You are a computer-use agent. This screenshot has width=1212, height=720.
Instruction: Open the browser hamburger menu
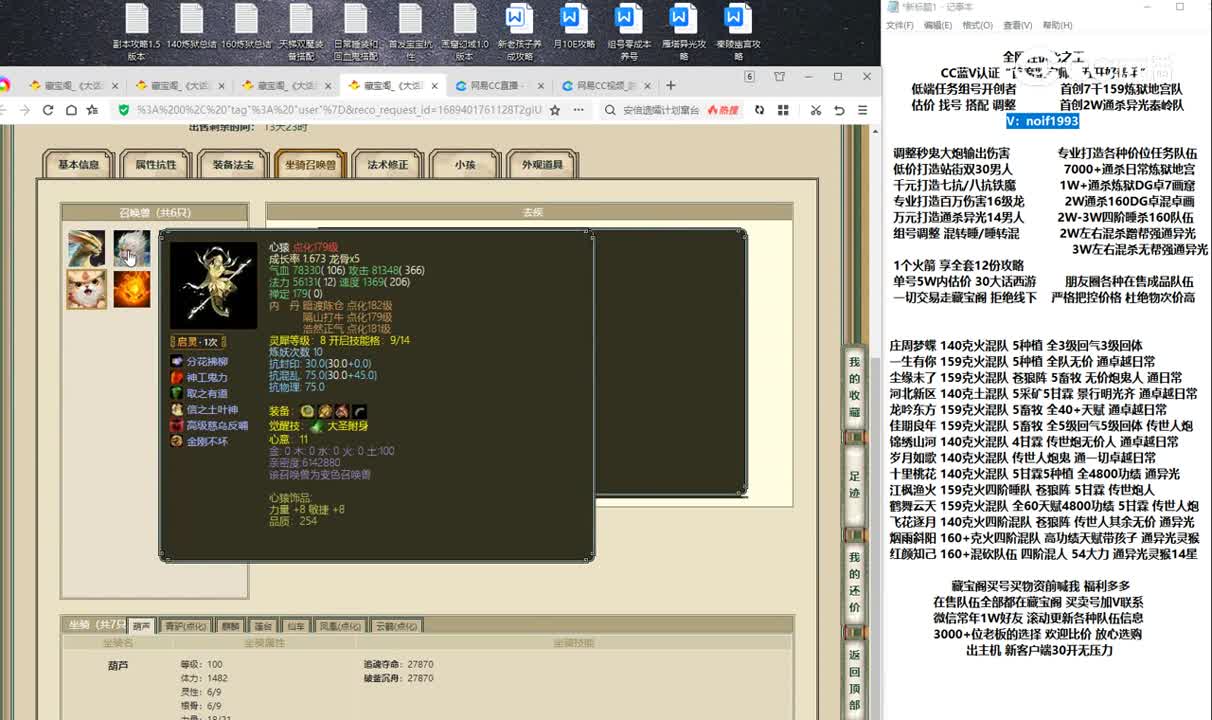click(864, 110)
